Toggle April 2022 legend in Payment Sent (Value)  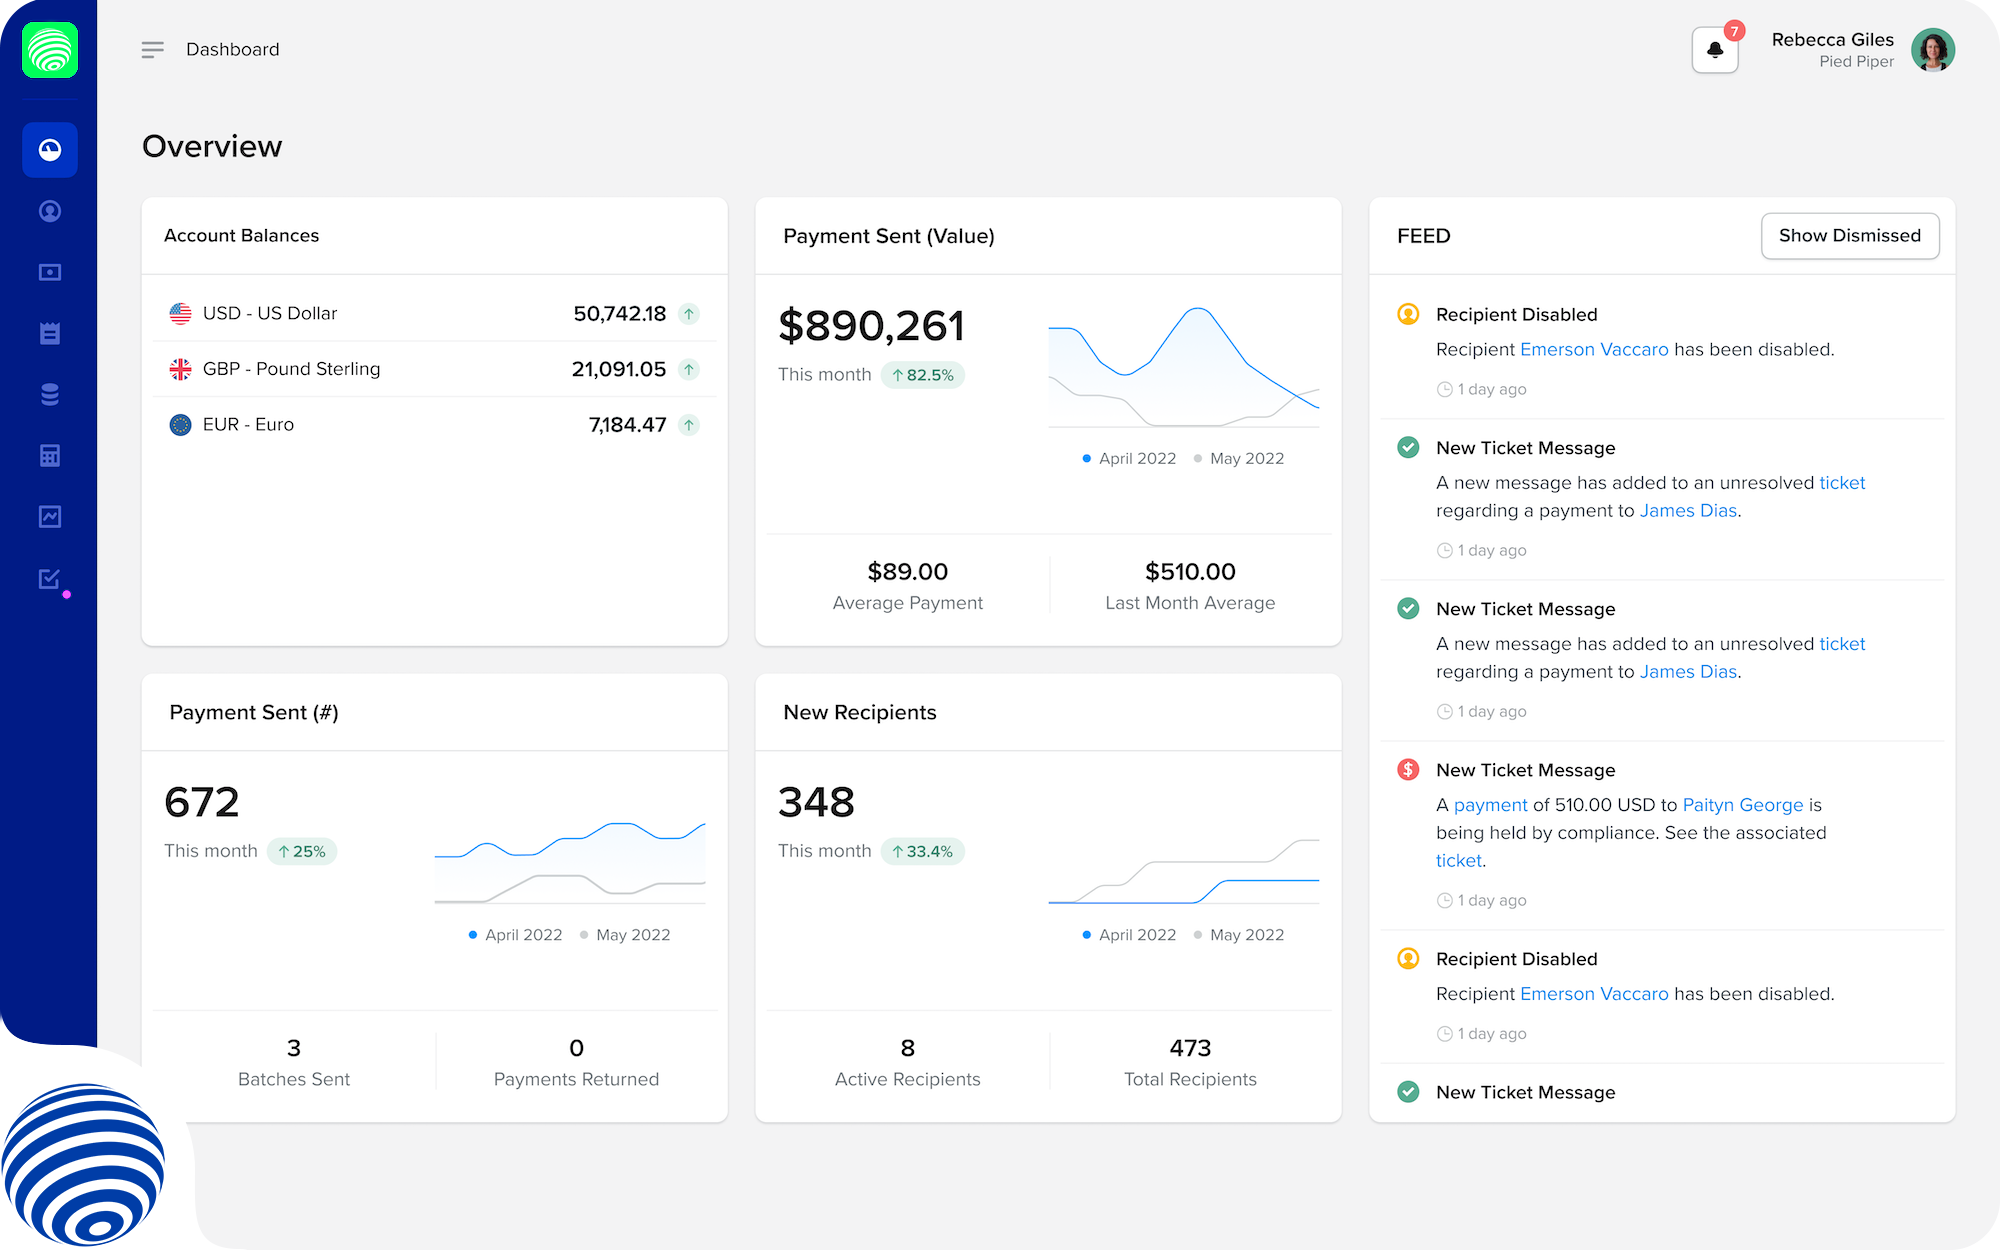point(1136,459)
